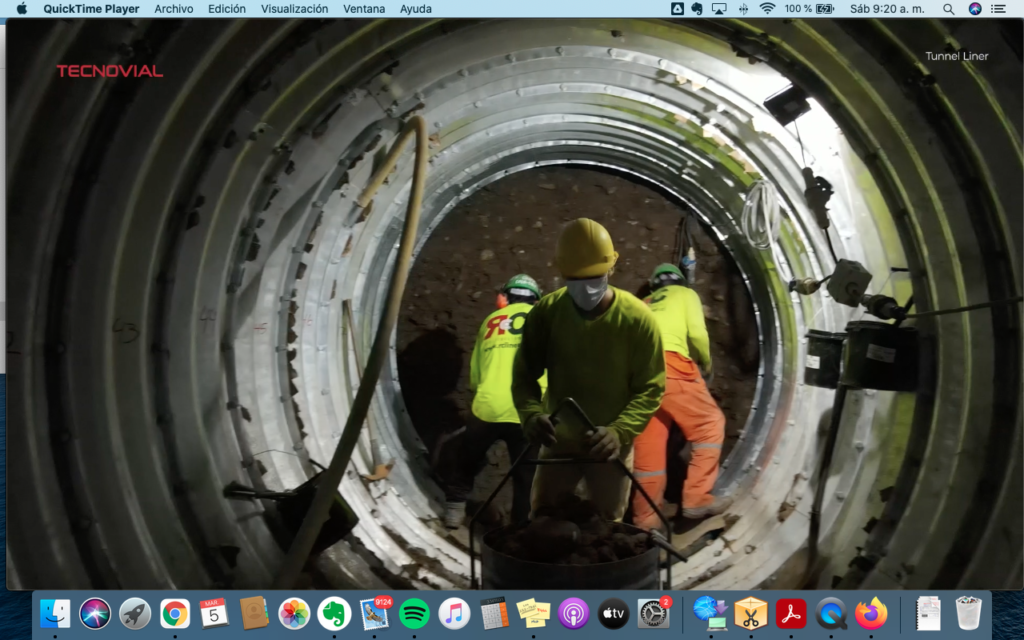
Task: Open Calculator from the Dock
Action: pos(494,613)
